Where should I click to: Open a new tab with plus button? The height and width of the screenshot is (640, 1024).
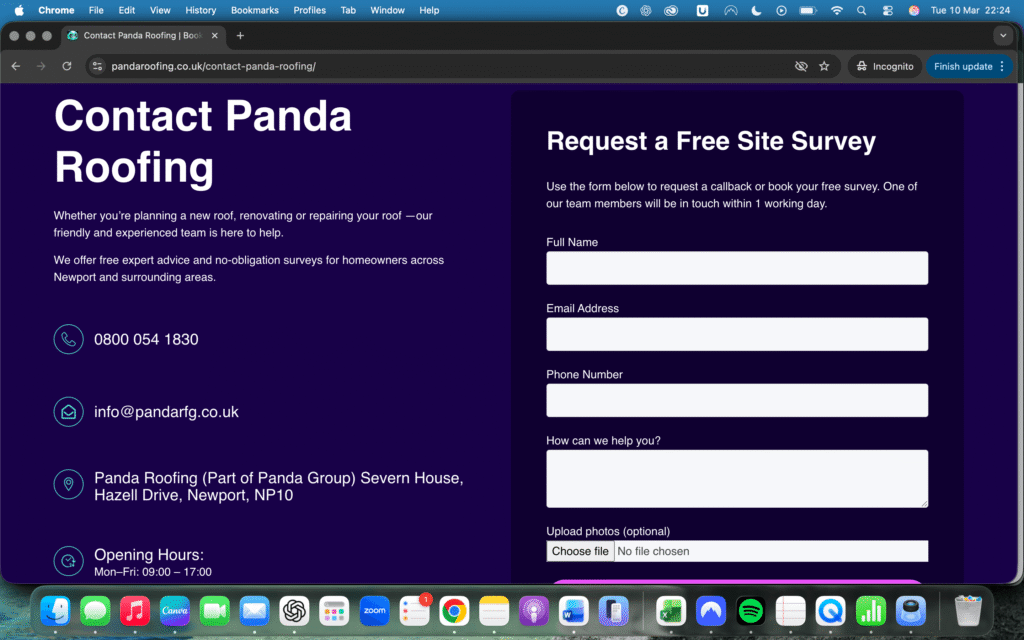point(240,35)
